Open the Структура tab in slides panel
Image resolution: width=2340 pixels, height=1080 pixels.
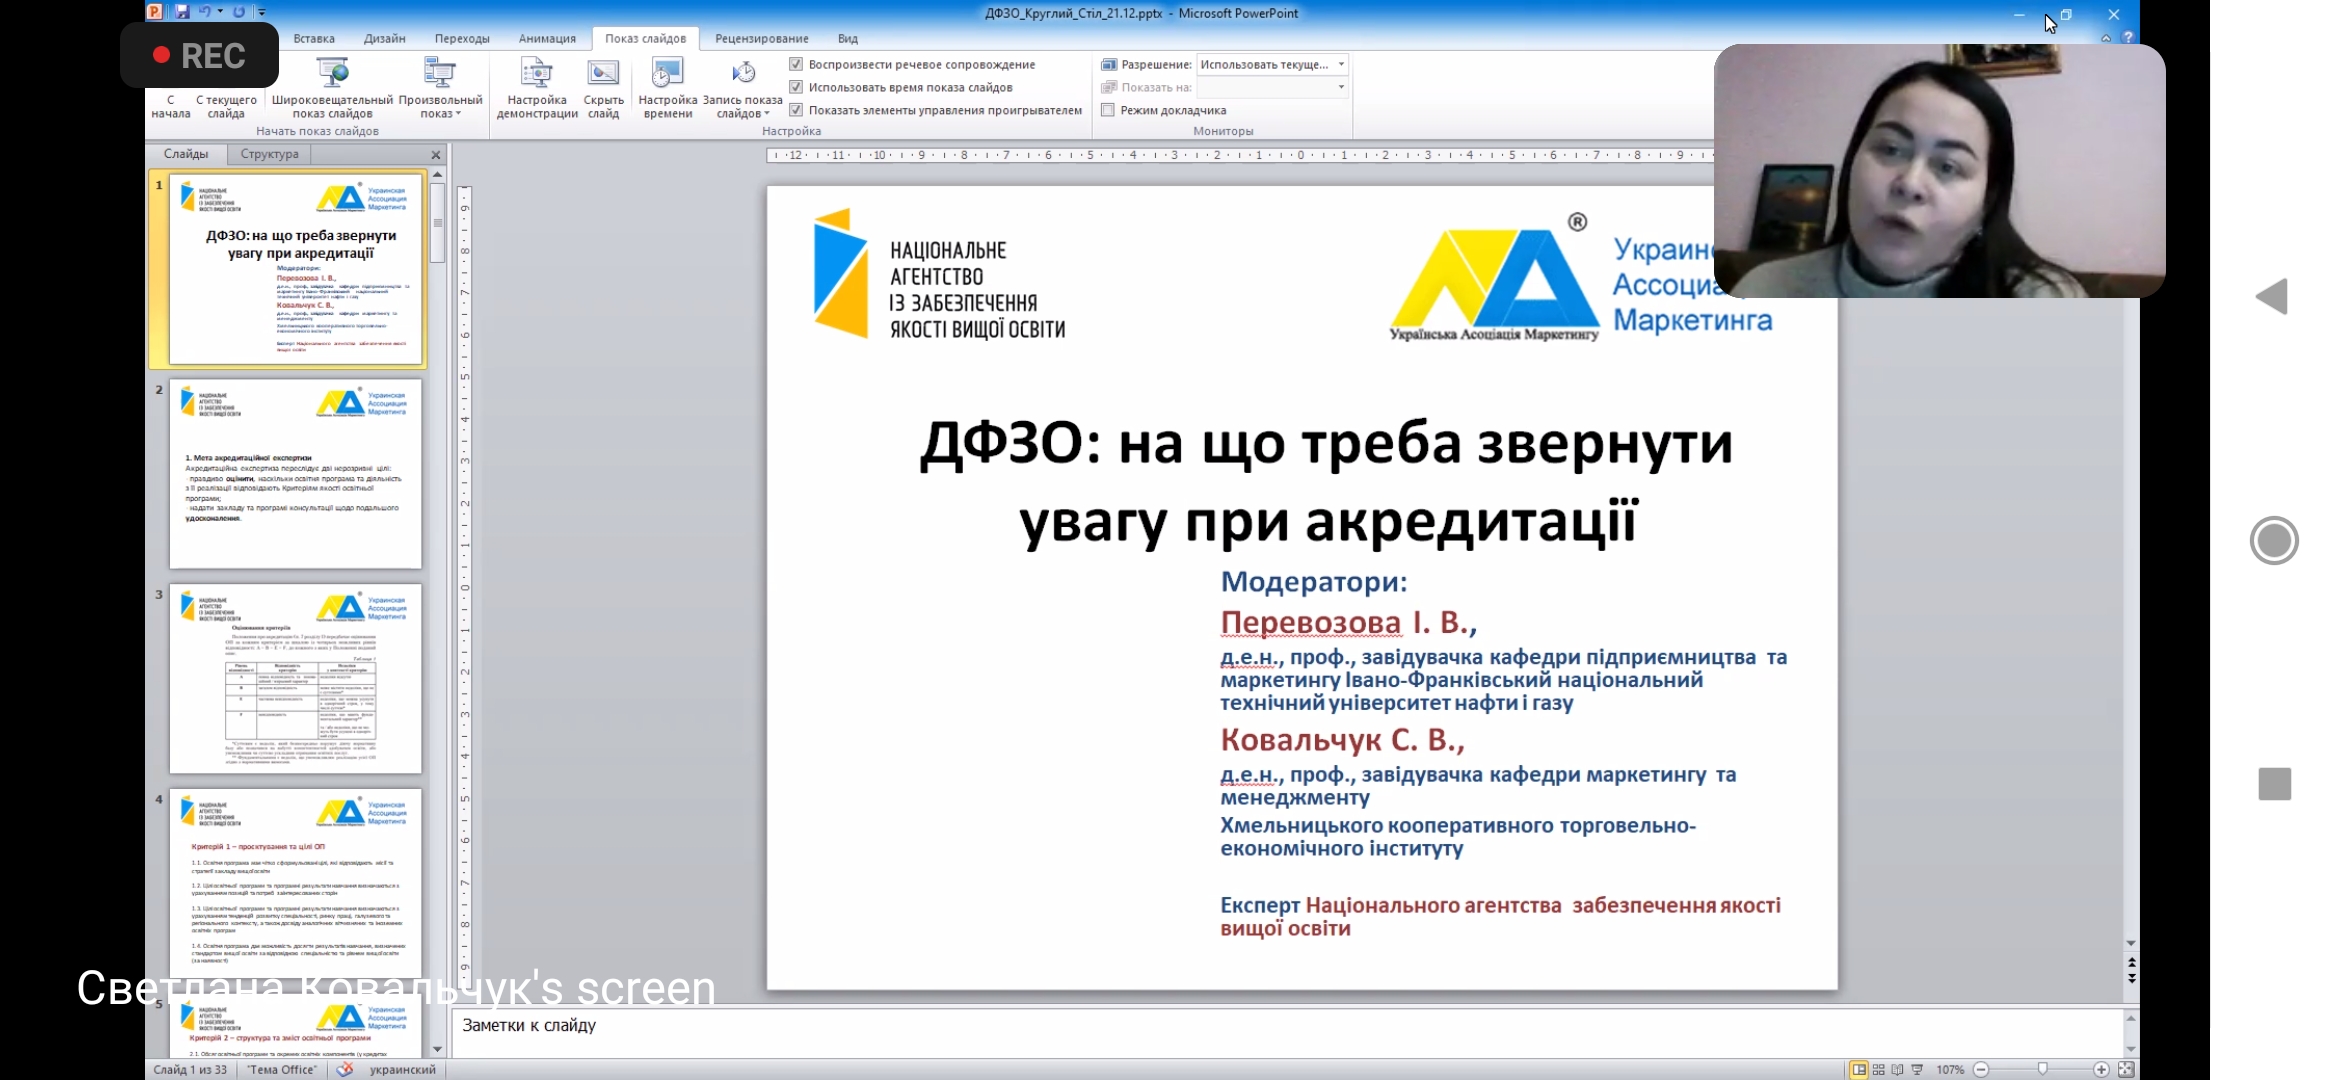click(267, 154)
